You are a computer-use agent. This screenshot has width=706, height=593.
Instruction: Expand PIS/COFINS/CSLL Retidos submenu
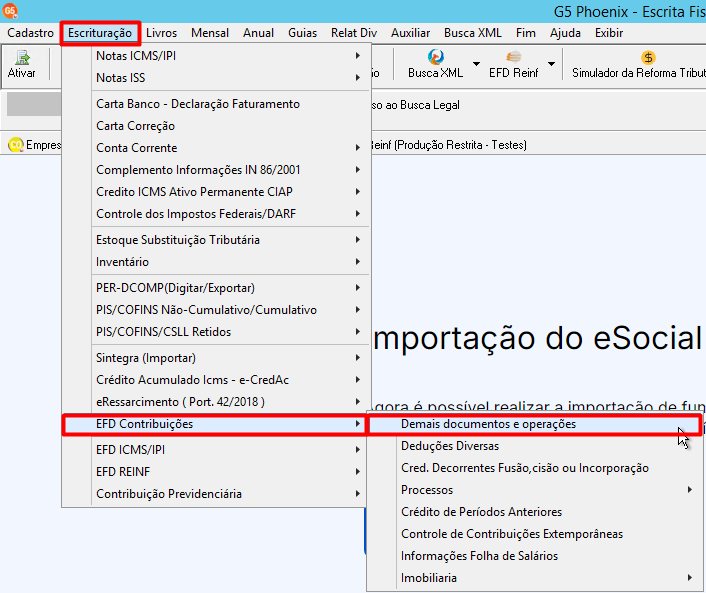(x=216, y=332)
